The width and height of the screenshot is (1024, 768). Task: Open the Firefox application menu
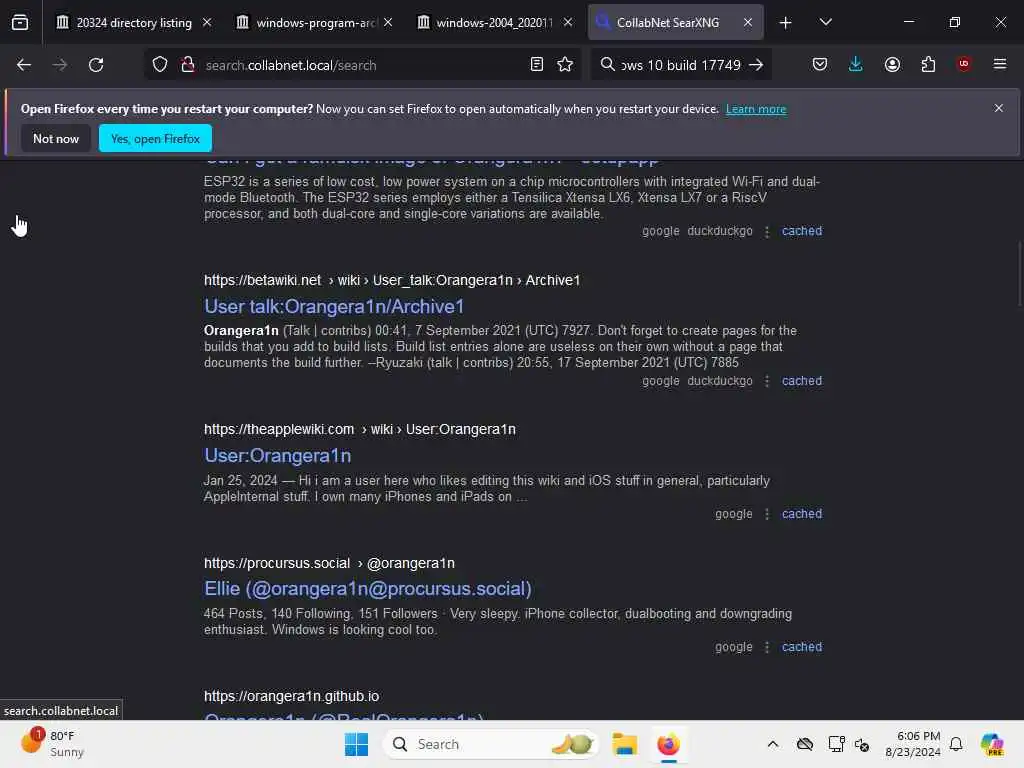pos(1000,64)
